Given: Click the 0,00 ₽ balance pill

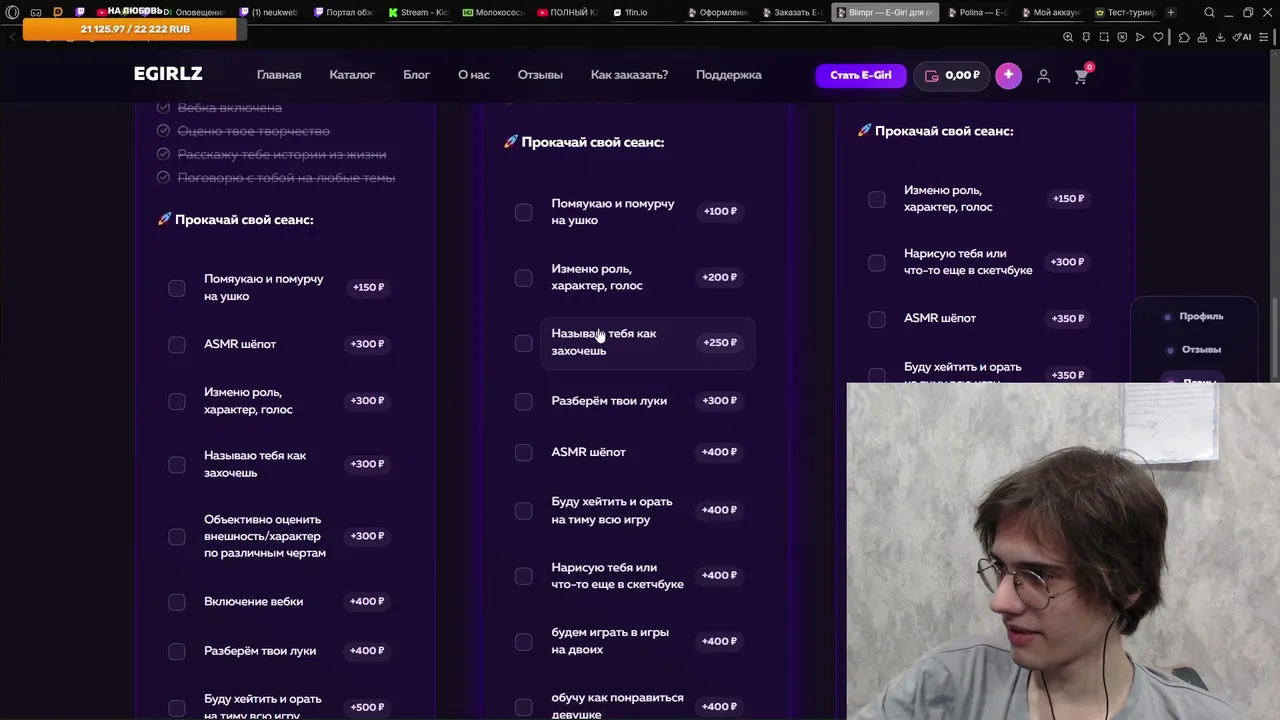Looking at the screenshot, I should coord(952,75).
